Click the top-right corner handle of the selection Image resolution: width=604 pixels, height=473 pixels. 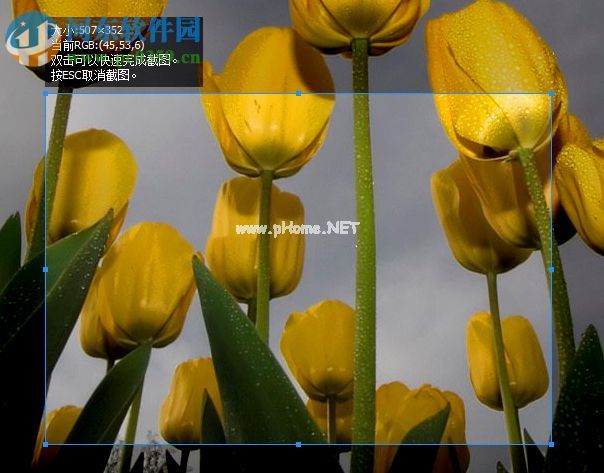pos(552,94)
